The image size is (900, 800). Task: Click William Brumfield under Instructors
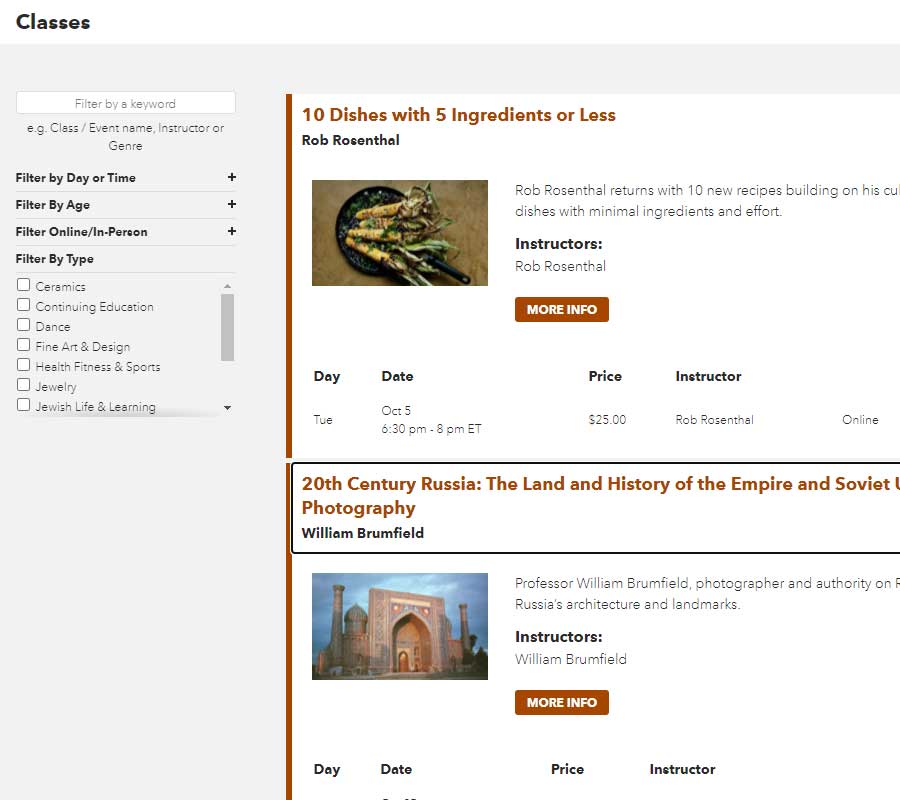coord(571,659)
